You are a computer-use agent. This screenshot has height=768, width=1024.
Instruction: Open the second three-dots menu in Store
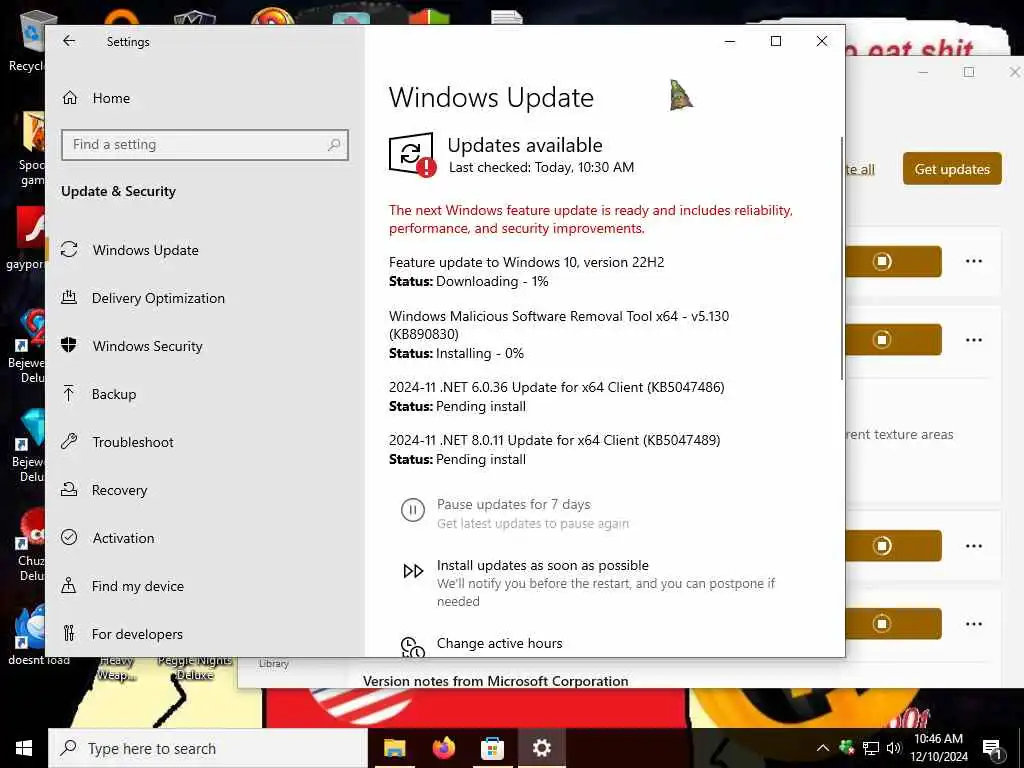974,340
